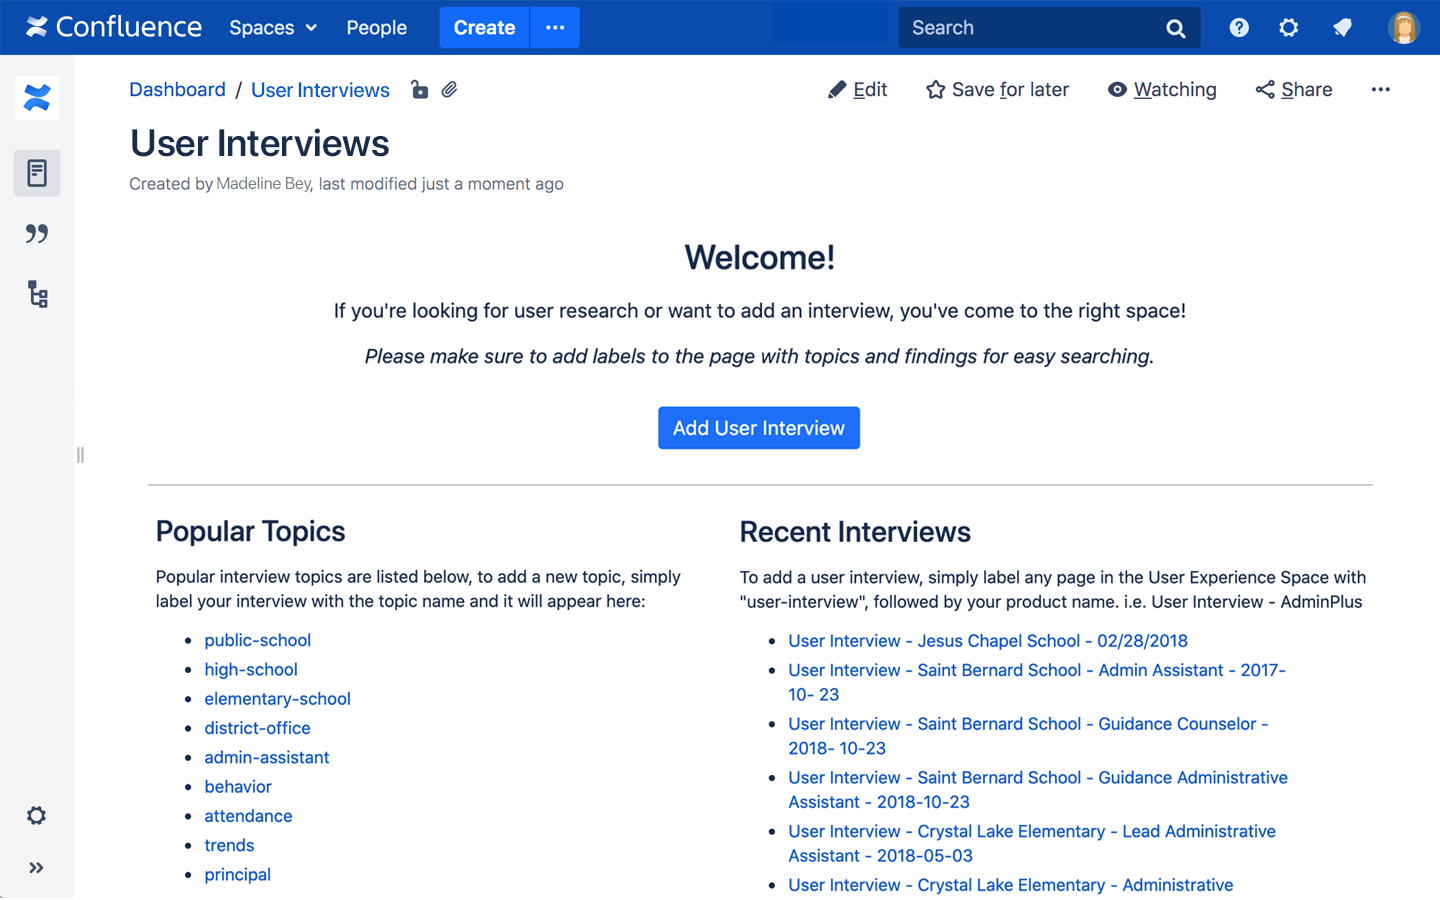Open the page more-actions ellipsis menu
This screenshot has width=1440, height=900.
[1381, 90]
